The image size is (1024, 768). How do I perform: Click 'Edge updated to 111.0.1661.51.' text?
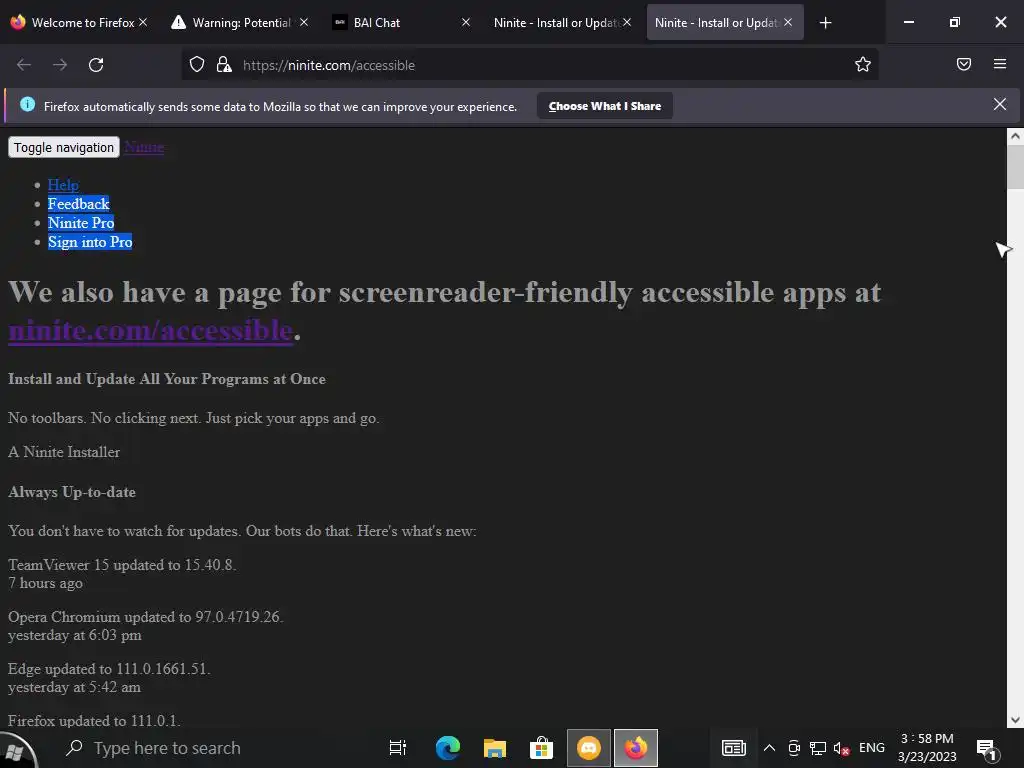(x=109, y=669)
